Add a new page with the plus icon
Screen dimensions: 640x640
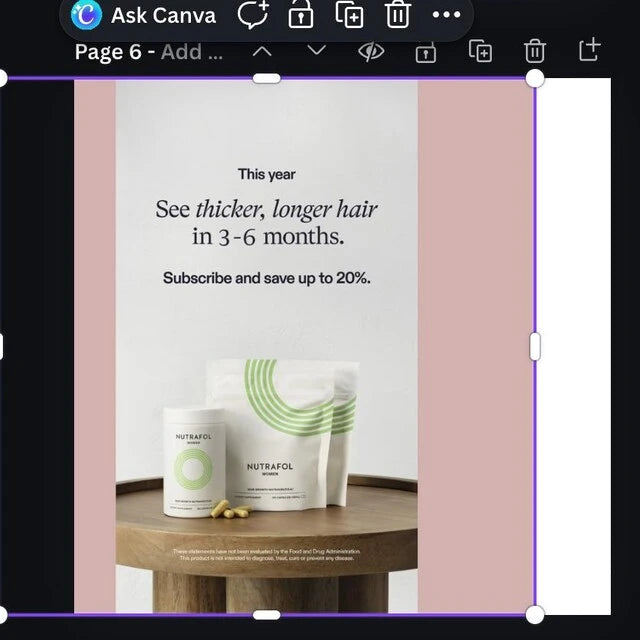coord(590,50)
